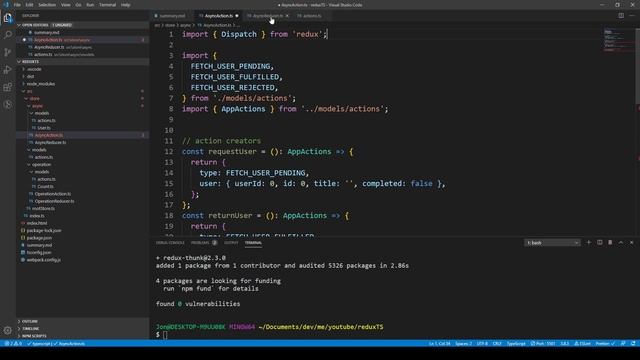Screen dimensions: 640x360
Task: Click the feedback icon in status bar
Action: point(623,344)
